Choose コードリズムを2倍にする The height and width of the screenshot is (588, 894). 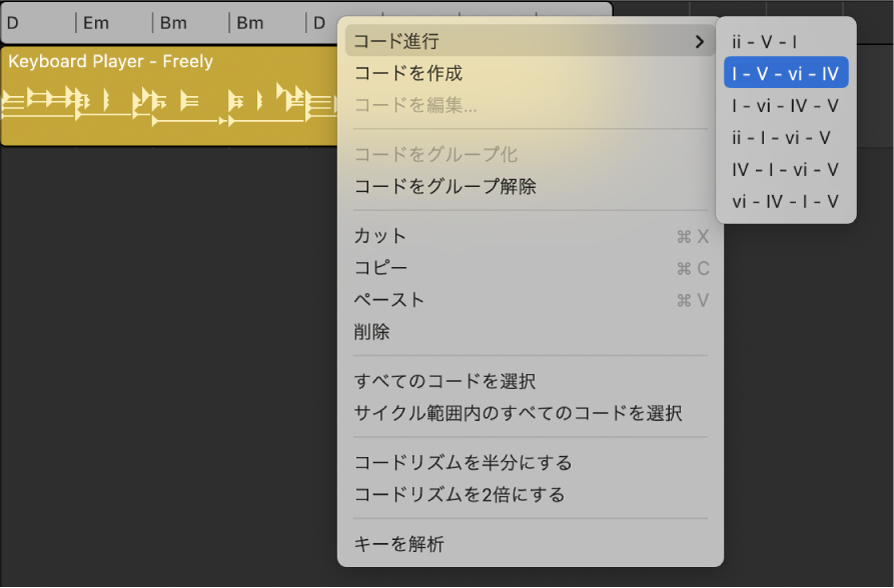point(459,495)
